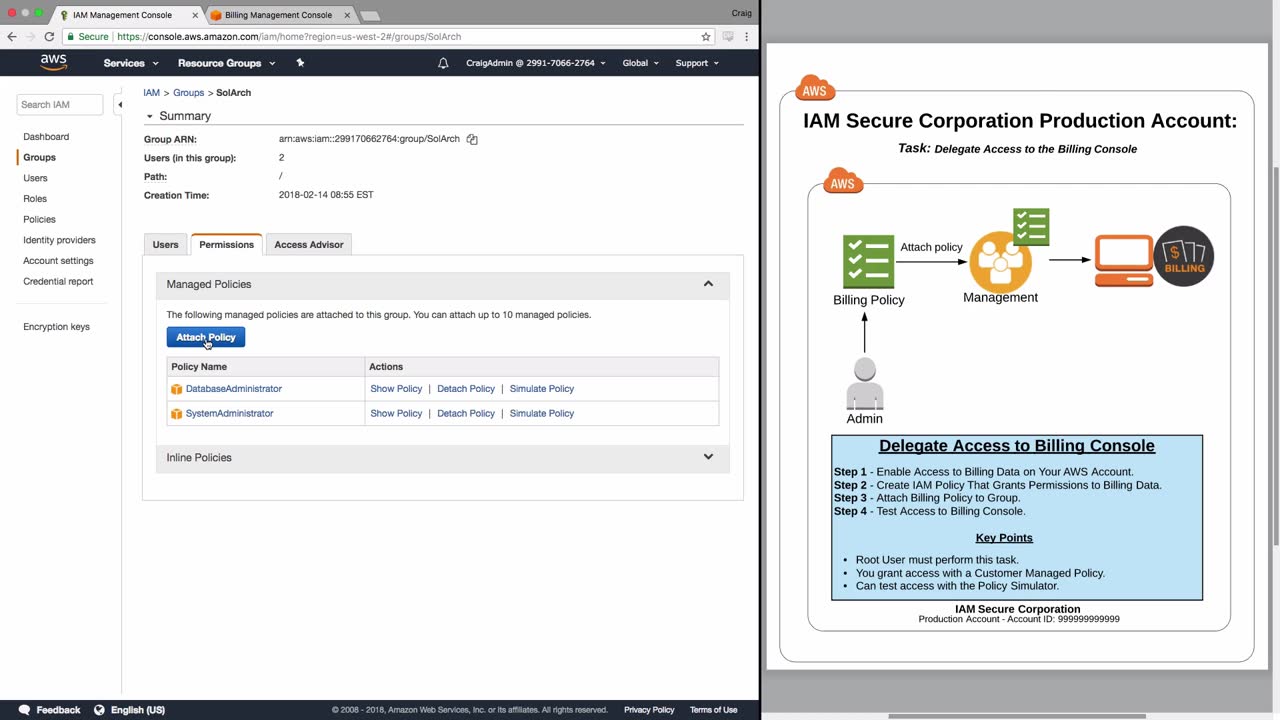1280x720 pixels.
Task: Open the Chrome three-dot menu
Action: (746, 37)
